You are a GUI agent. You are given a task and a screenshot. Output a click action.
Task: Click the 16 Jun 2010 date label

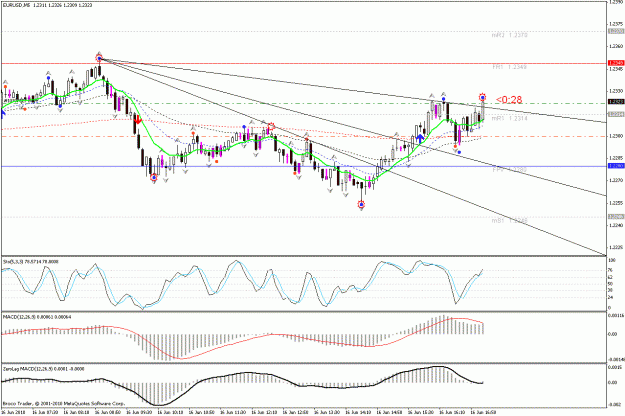[13, 413]
